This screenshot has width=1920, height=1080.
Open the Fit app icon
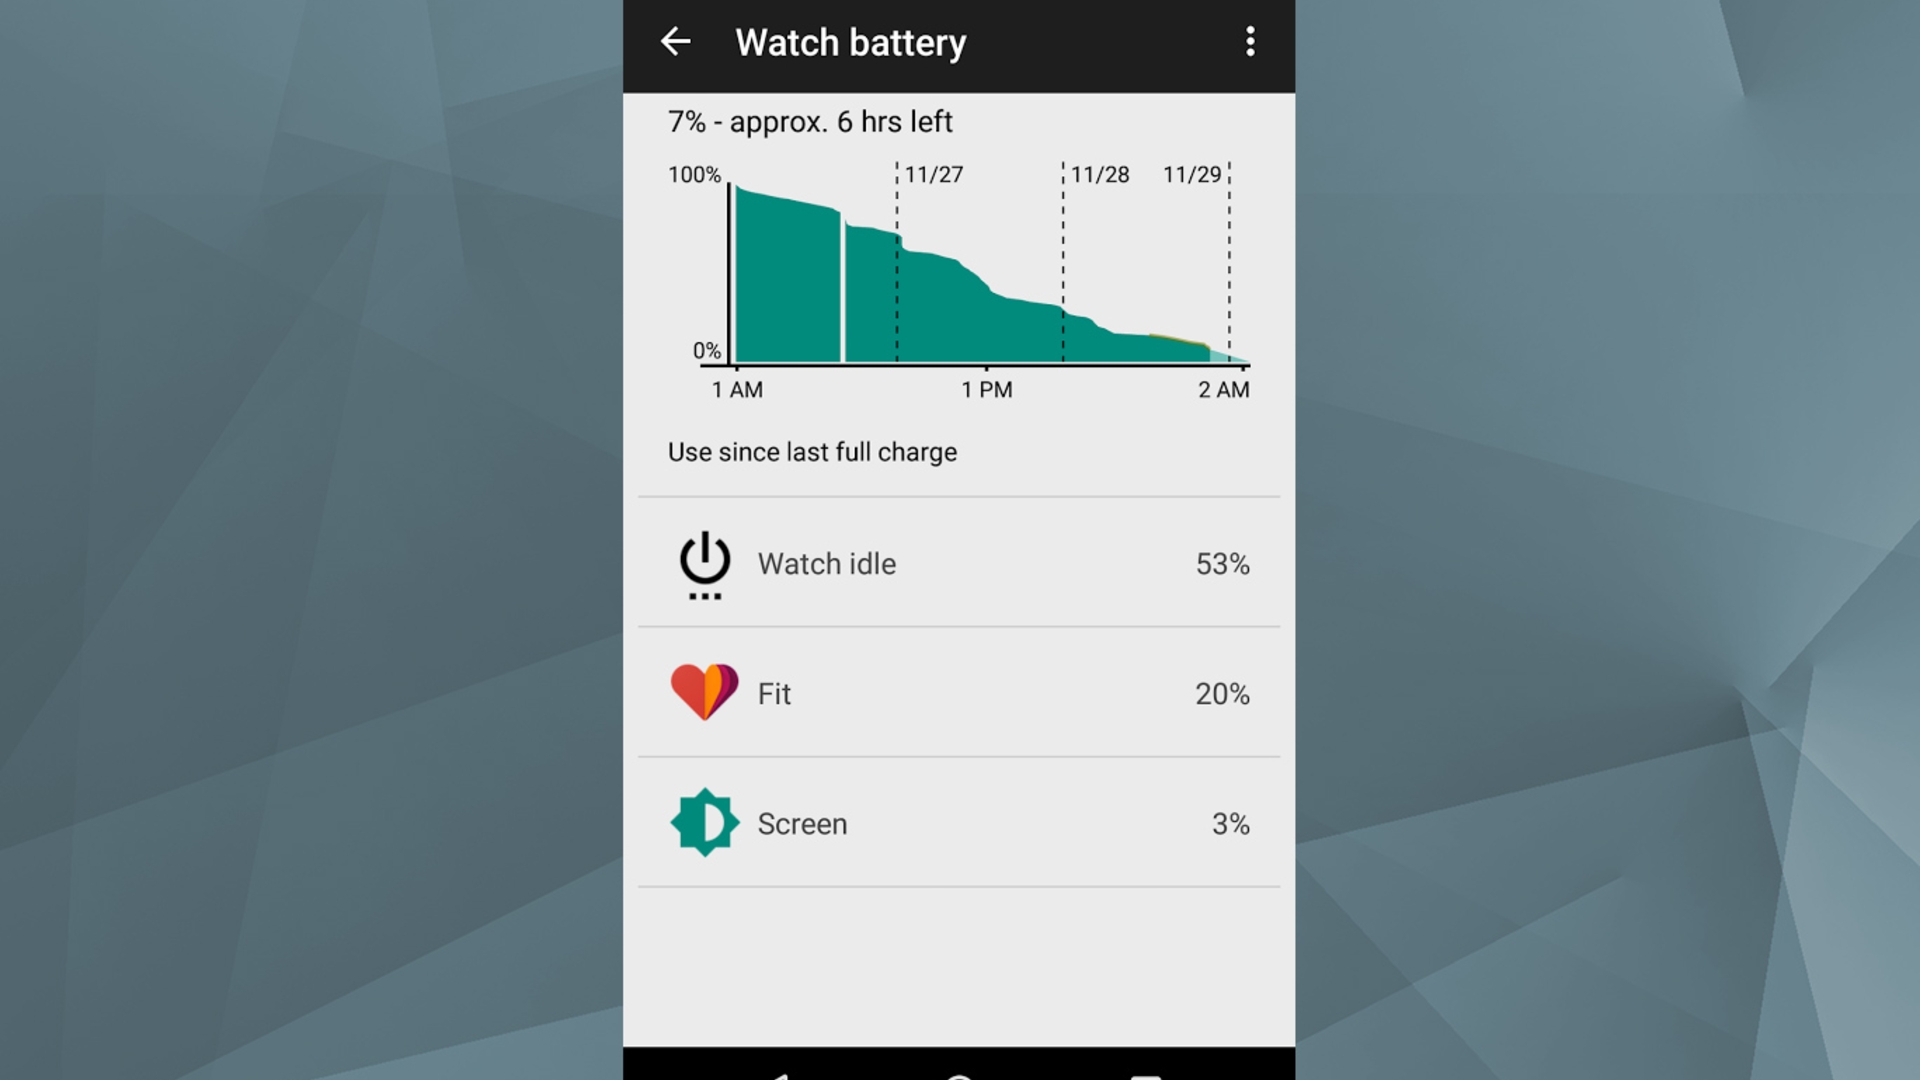(x=703, y=692)
